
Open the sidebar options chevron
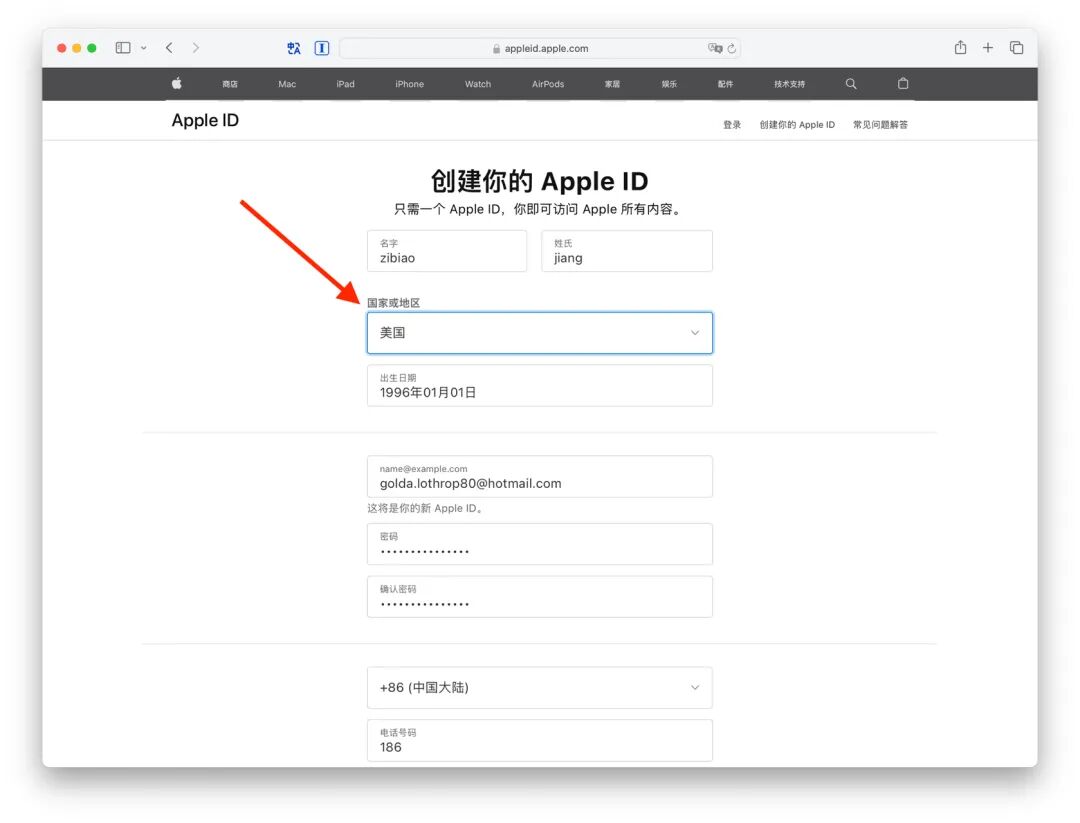tap(143, 48)
